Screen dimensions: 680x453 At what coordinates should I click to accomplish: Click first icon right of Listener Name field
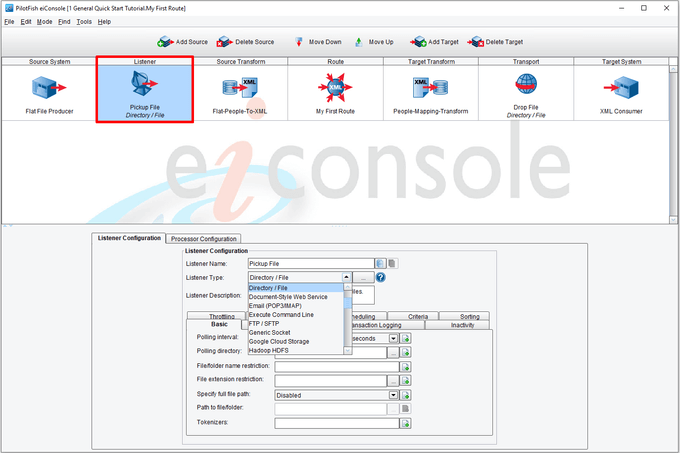[x=380, y=263]
